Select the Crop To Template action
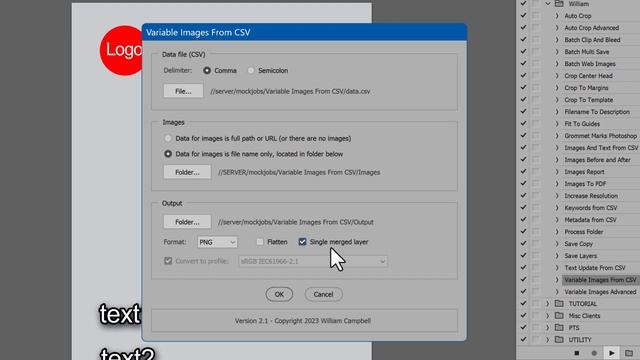The image size is (640, 360). 589,100
